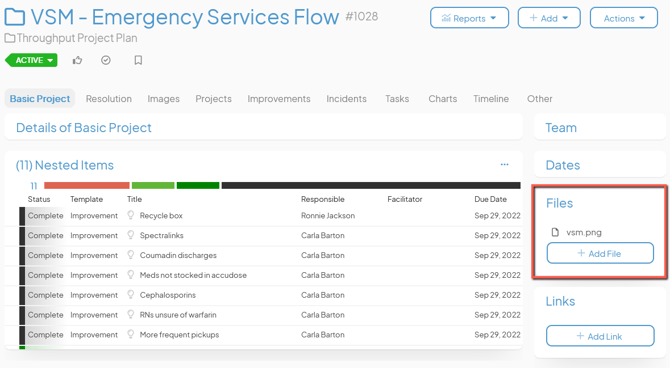Select the Basic Project tab

(x=40, y=98)
